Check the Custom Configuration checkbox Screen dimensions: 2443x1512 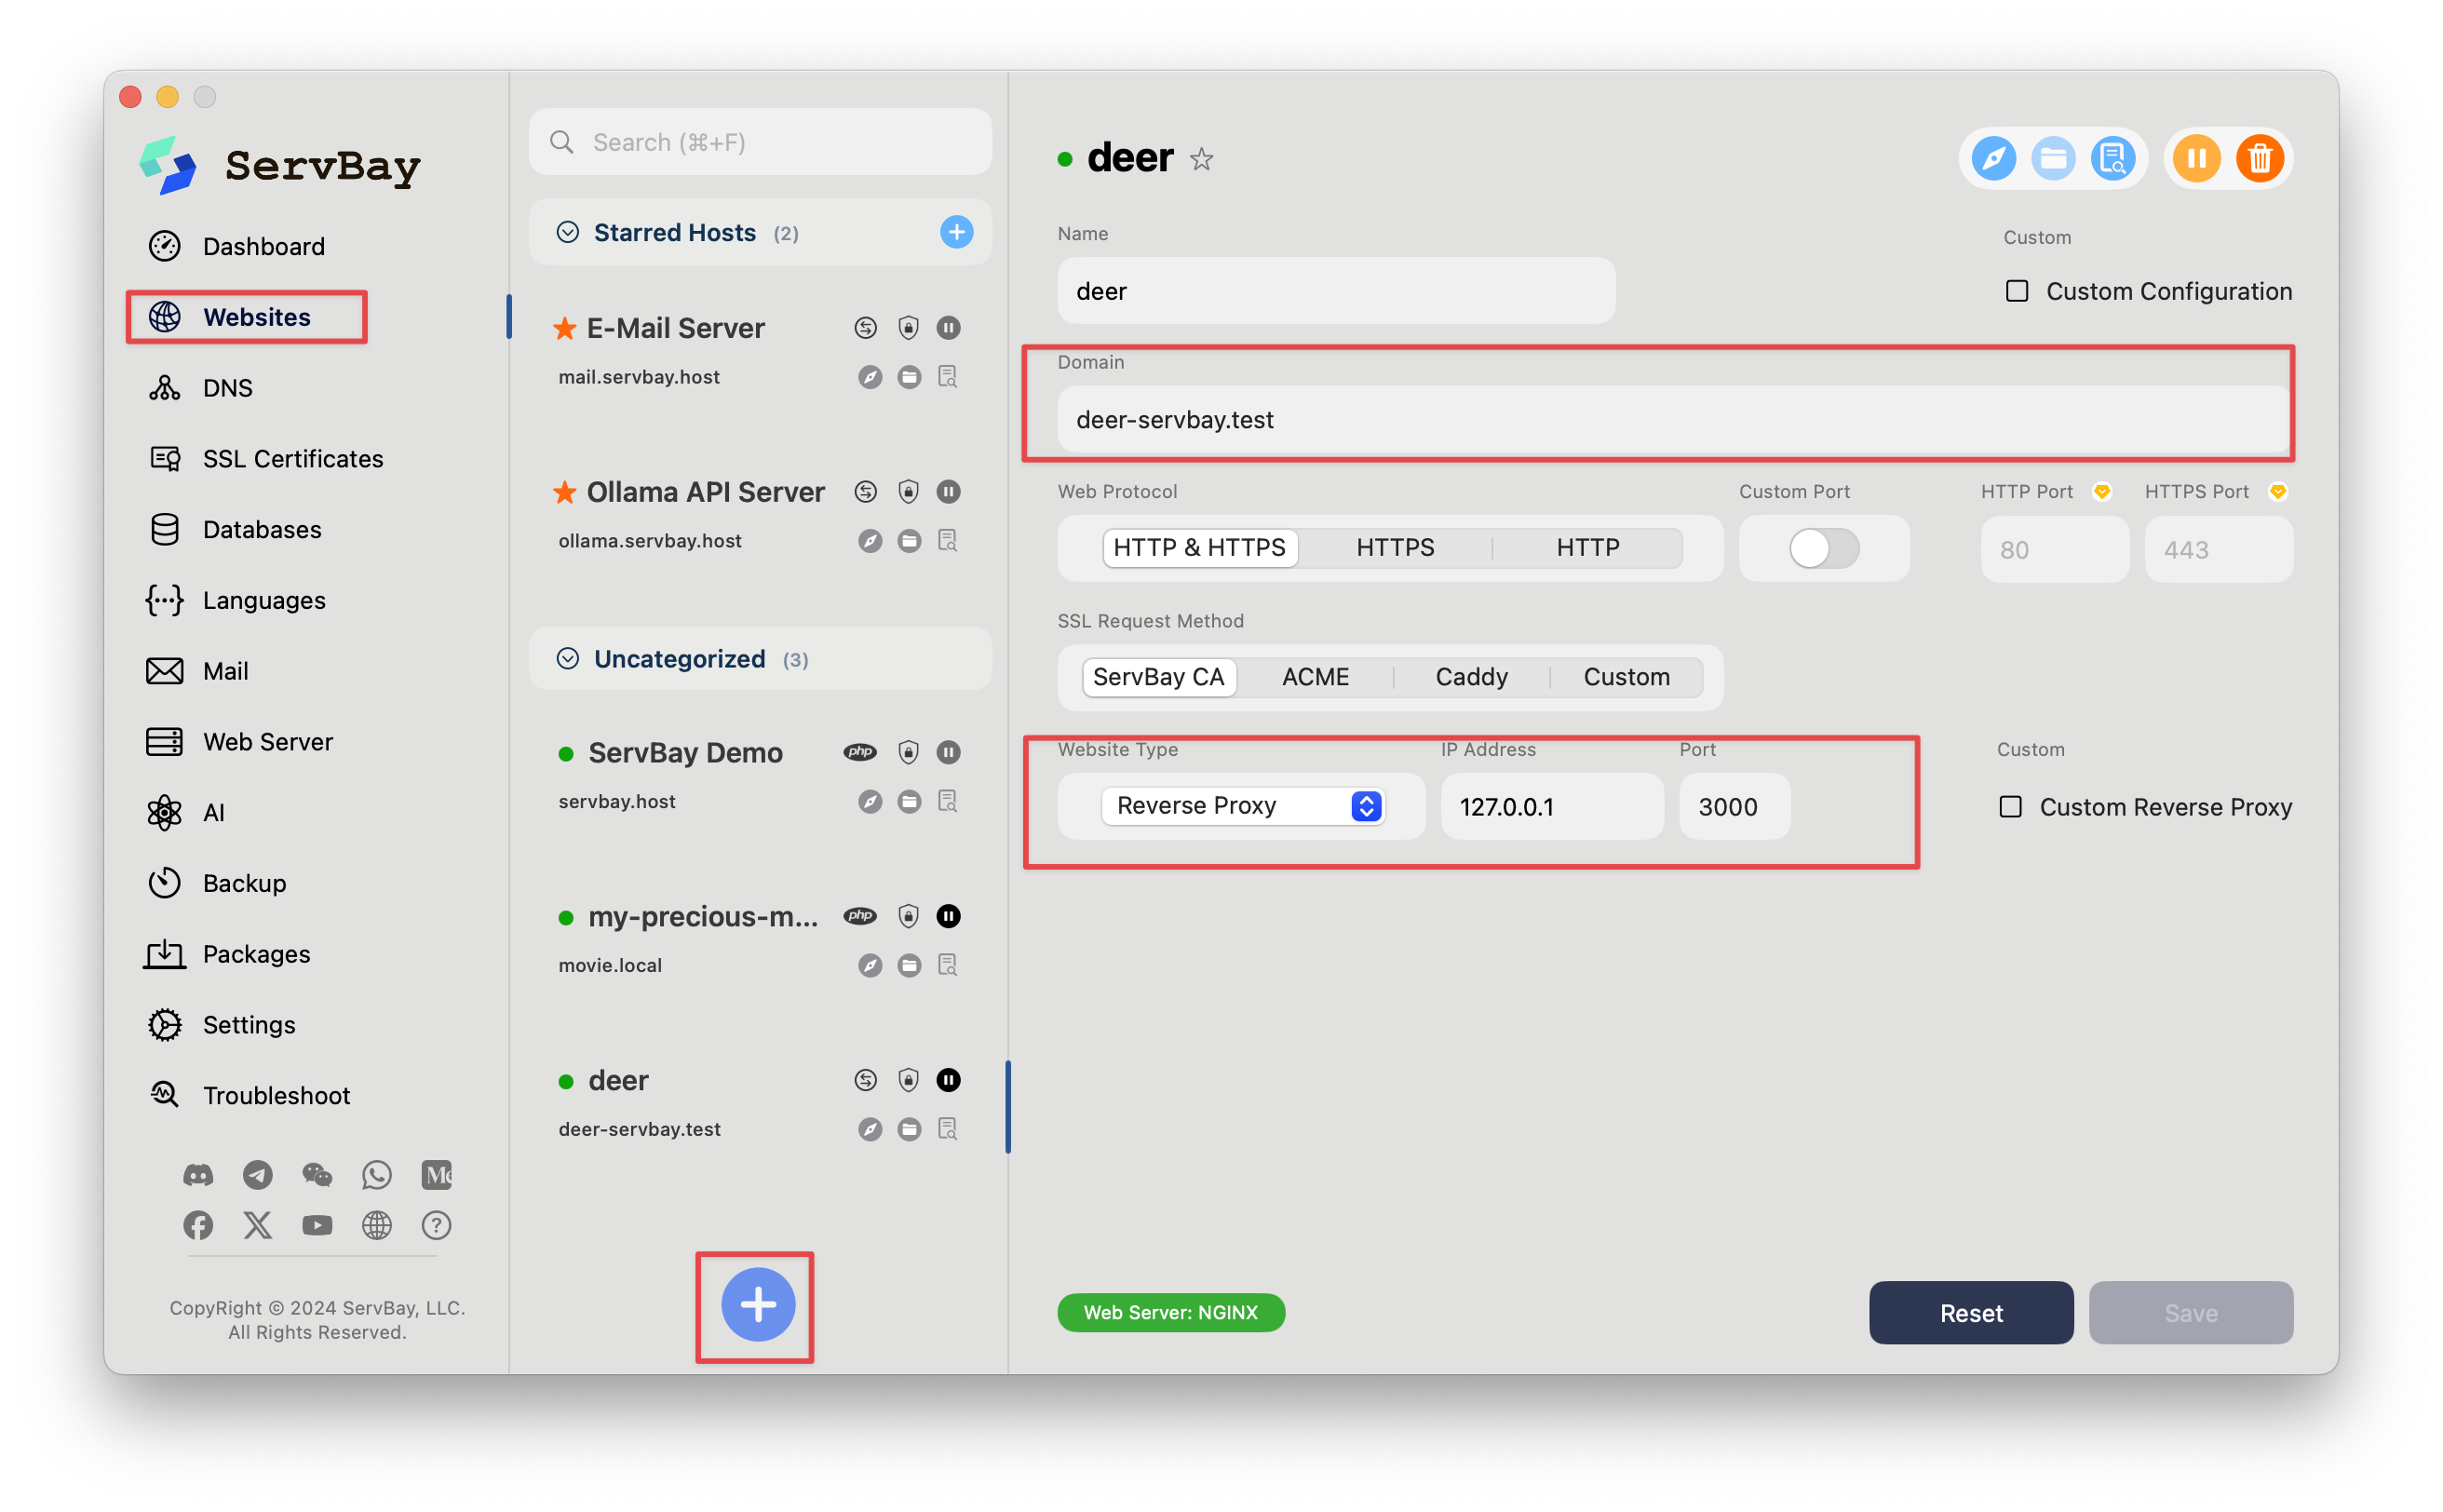(x=2016, y=291)
